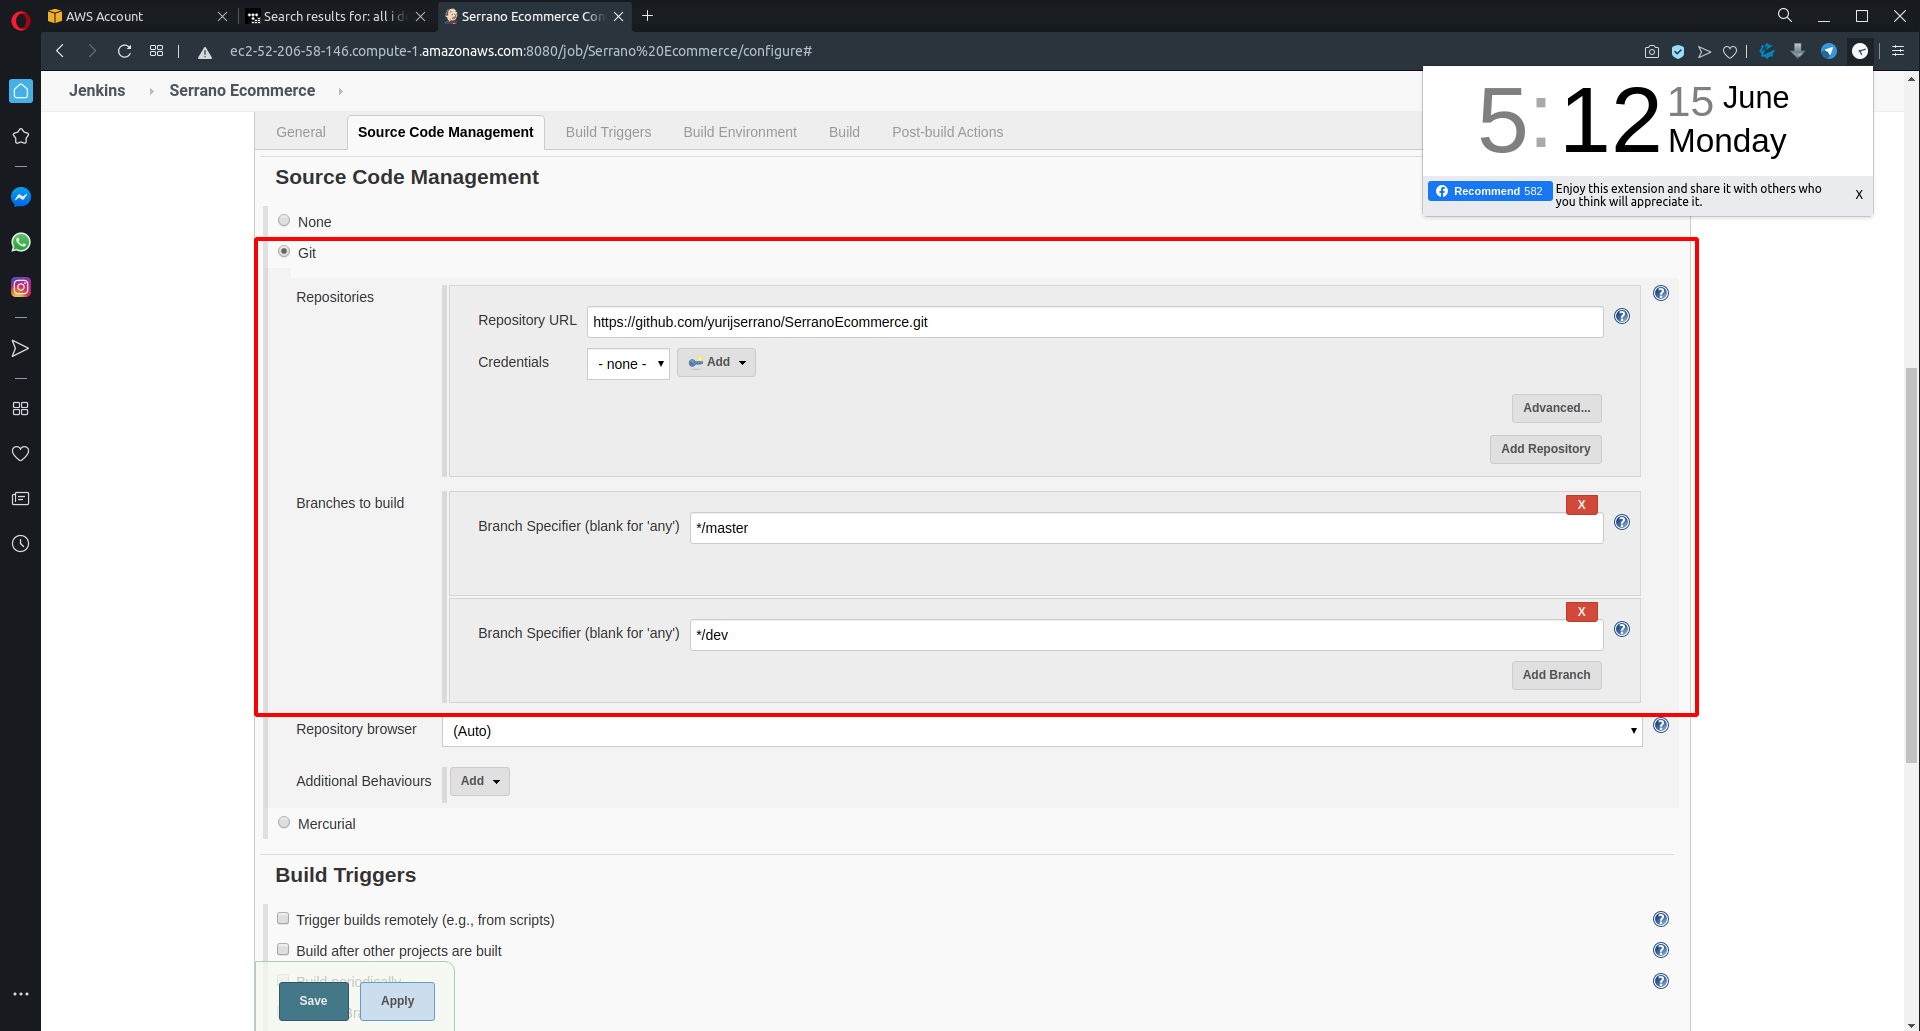Open a new browser tab

[648, 16]
